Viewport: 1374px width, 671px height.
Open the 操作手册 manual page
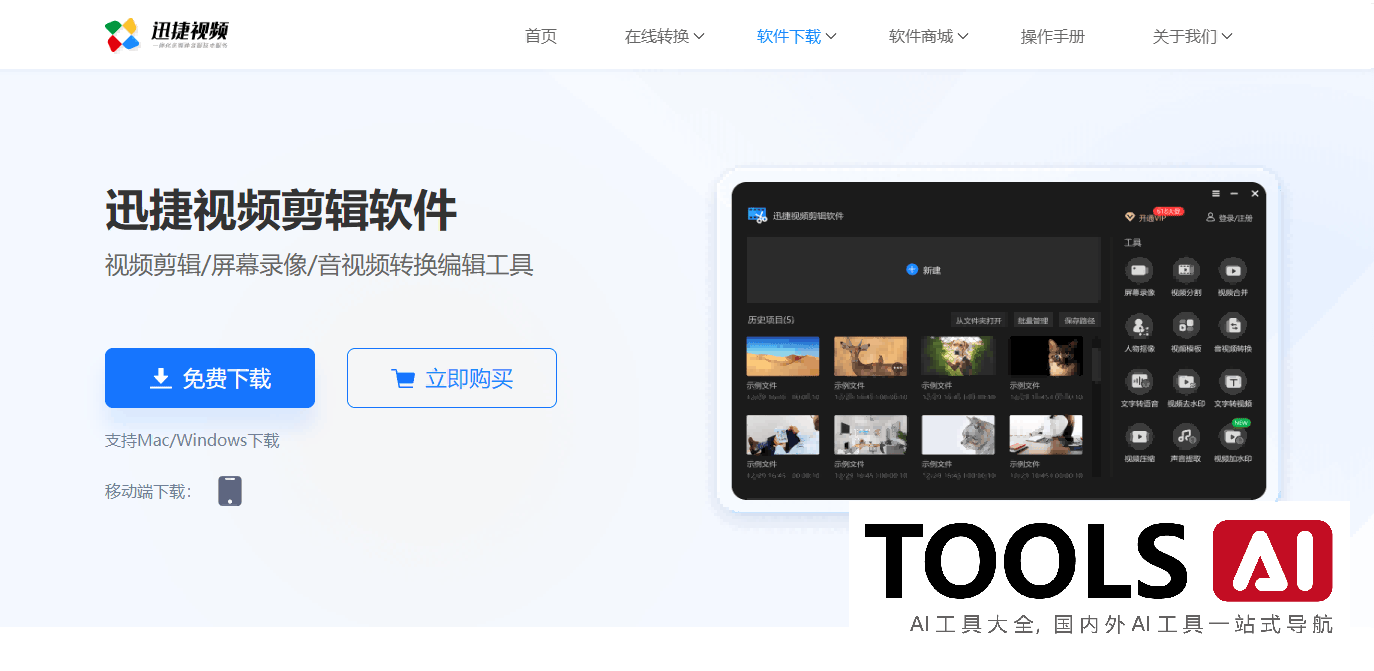point(1052,37)
